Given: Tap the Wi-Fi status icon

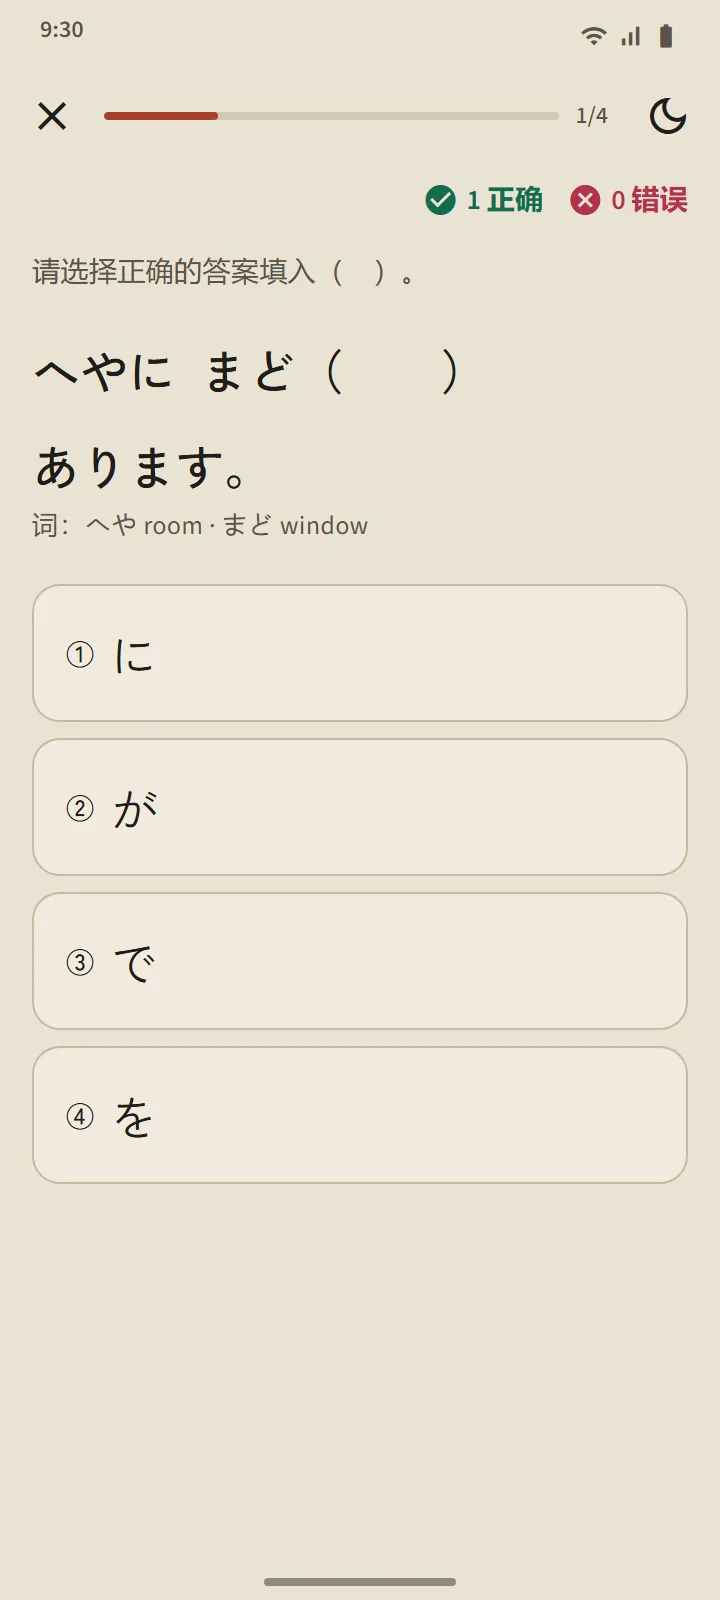Looking at the screenshot, I should tap(593, 36).
